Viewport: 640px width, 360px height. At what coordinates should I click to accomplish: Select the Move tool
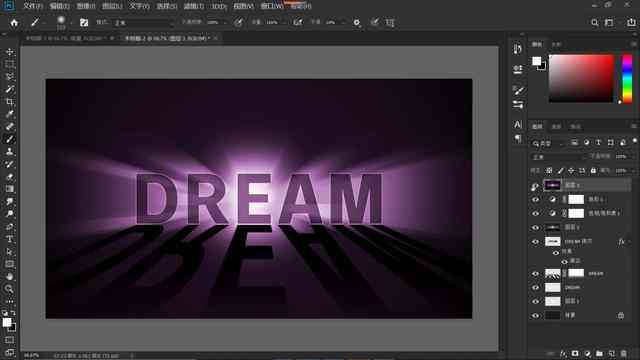(x=9, y=52)
